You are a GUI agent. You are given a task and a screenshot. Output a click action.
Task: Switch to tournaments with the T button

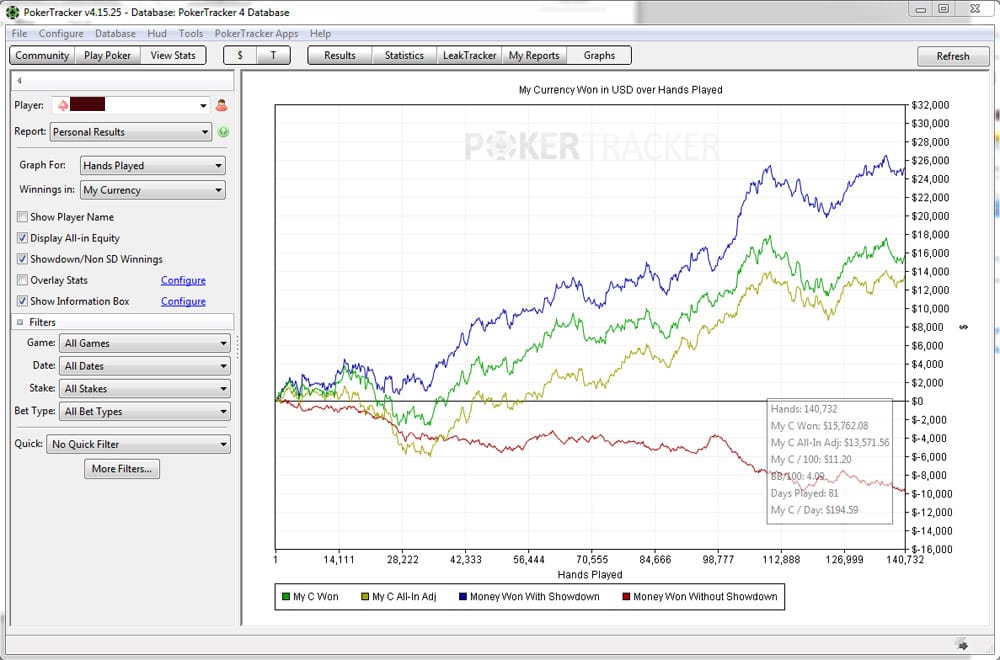click(x=274, y=55)
